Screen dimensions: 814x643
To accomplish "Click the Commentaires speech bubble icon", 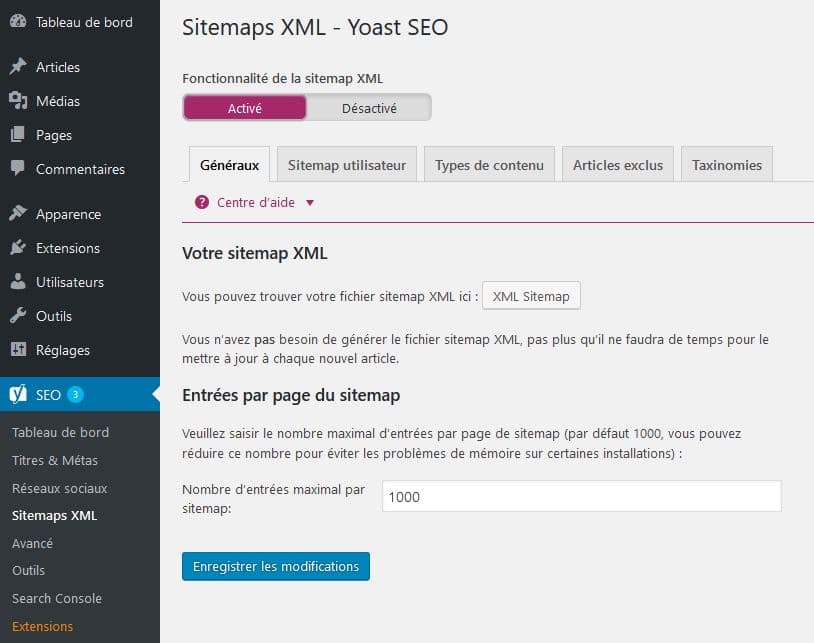I will pyautogui.click(x=18, y=168).
